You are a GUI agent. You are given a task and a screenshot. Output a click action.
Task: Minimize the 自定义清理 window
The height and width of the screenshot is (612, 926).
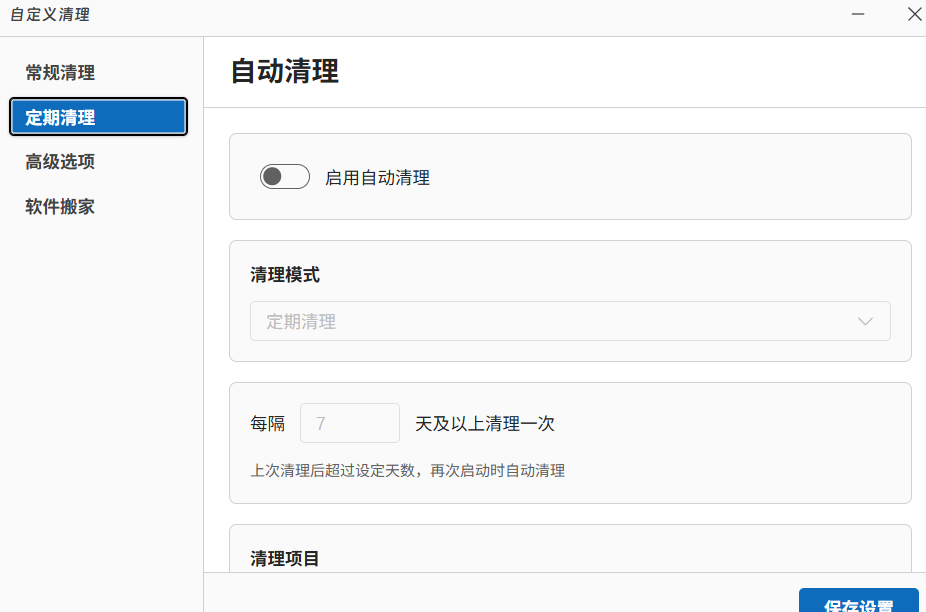[858, 14]
